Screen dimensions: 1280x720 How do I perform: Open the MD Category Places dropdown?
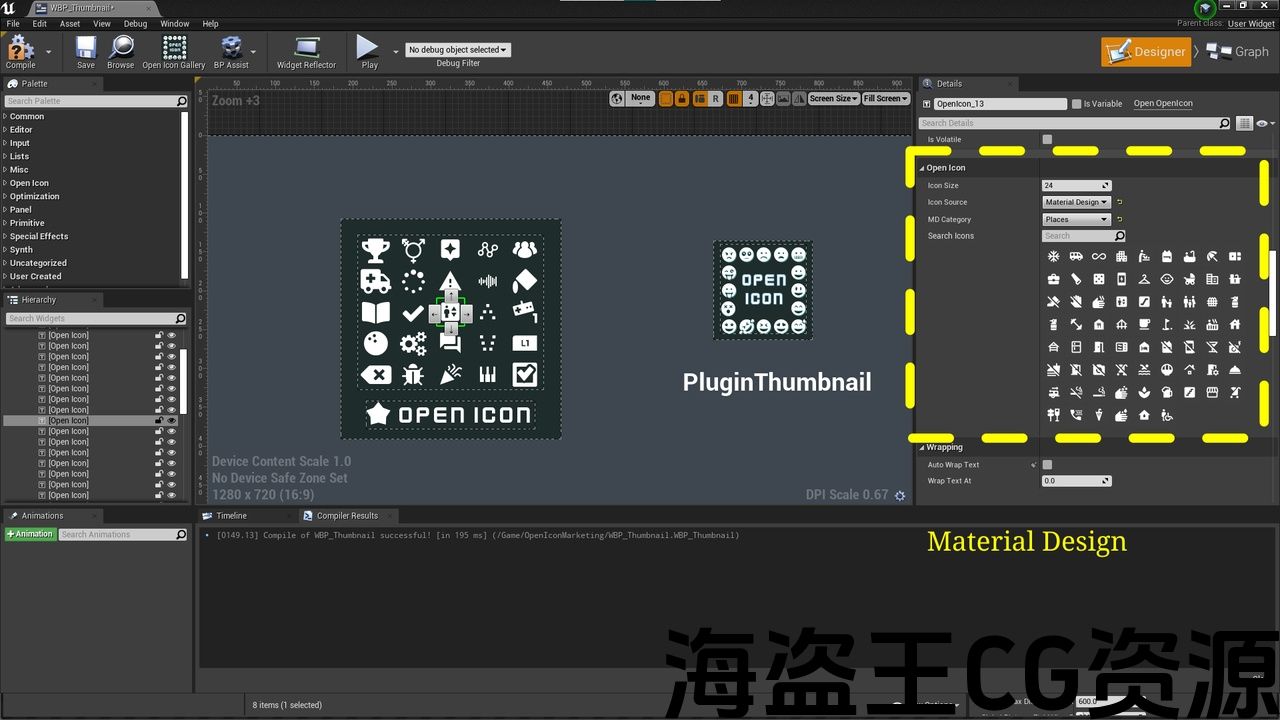pos(1076,219)
